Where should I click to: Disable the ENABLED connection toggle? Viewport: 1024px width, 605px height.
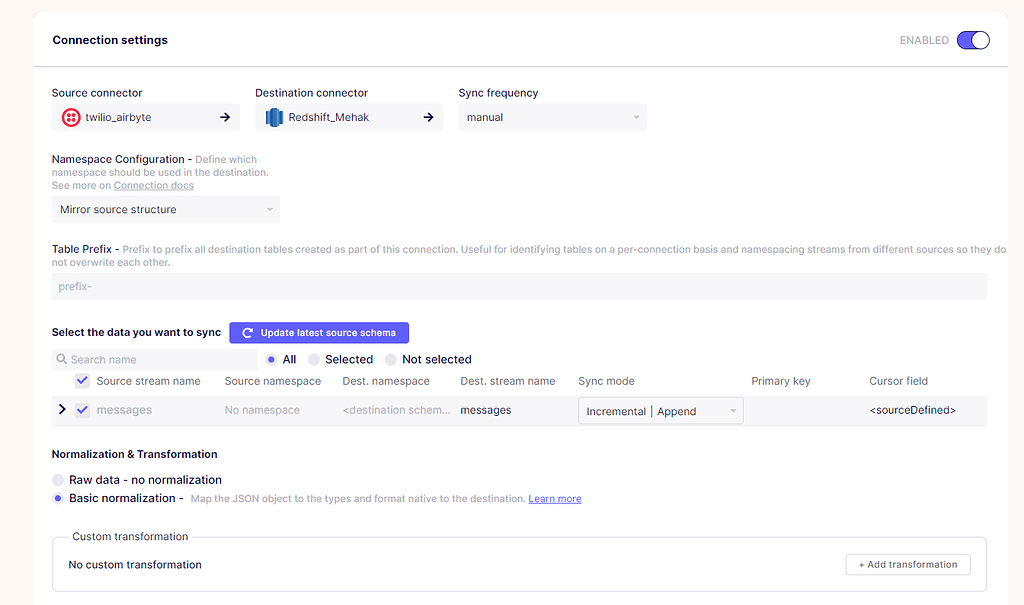(x=972, y=40)
